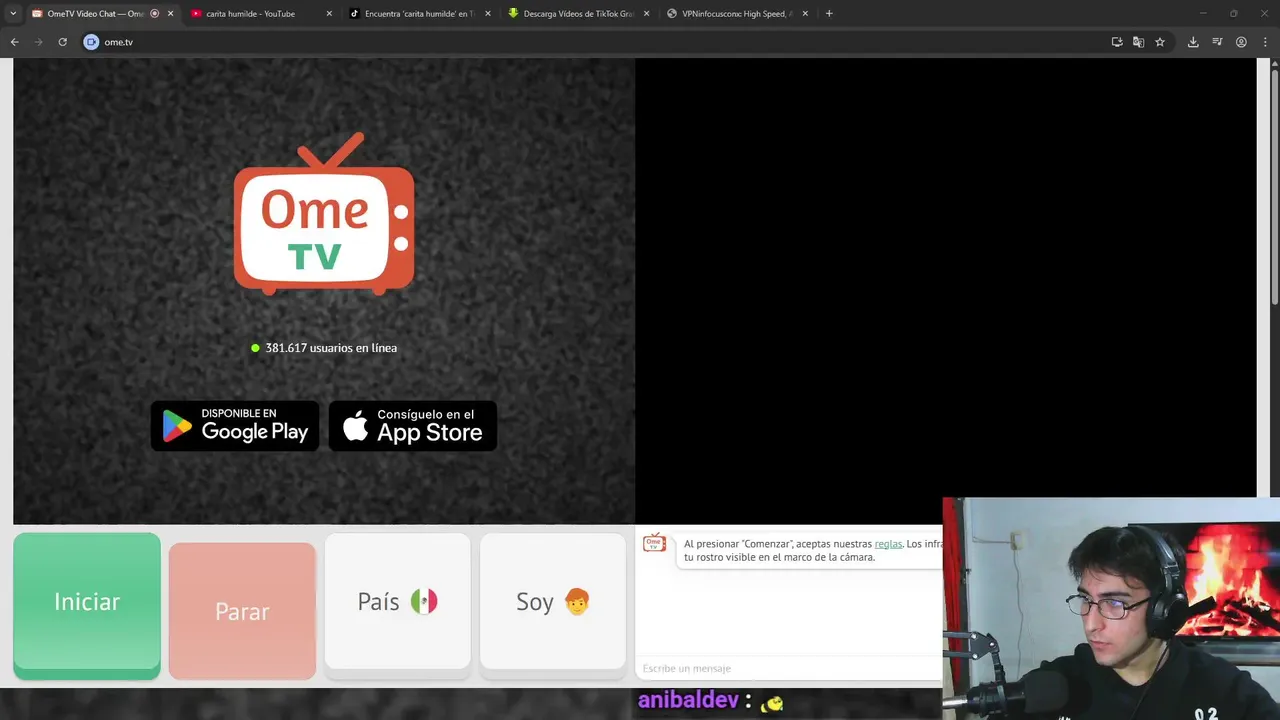
Task: Close the Descarga Videos de TikTok tab
Action: pyautogui.click(x=646, y=14)
